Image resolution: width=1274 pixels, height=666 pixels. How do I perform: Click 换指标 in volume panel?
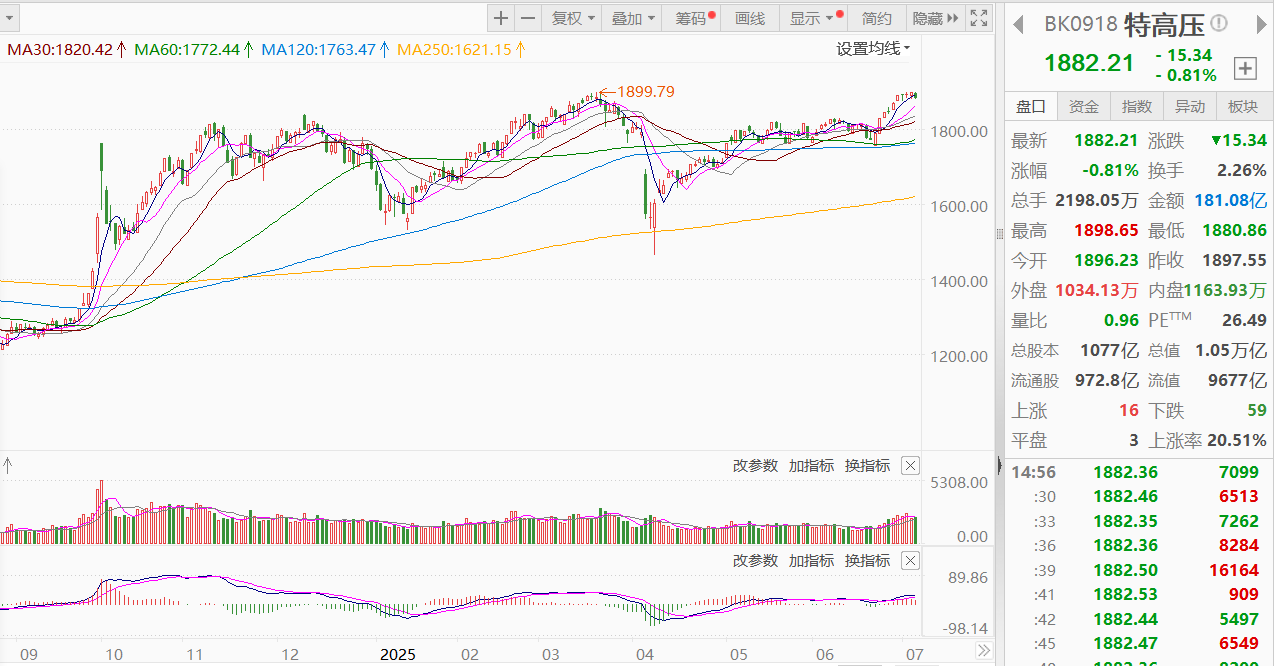(x=867, y=465)
